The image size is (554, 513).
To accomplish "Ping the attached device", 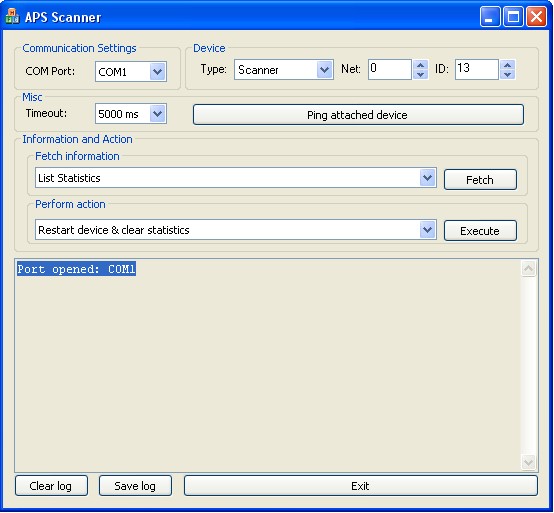I will pos(358,115).
